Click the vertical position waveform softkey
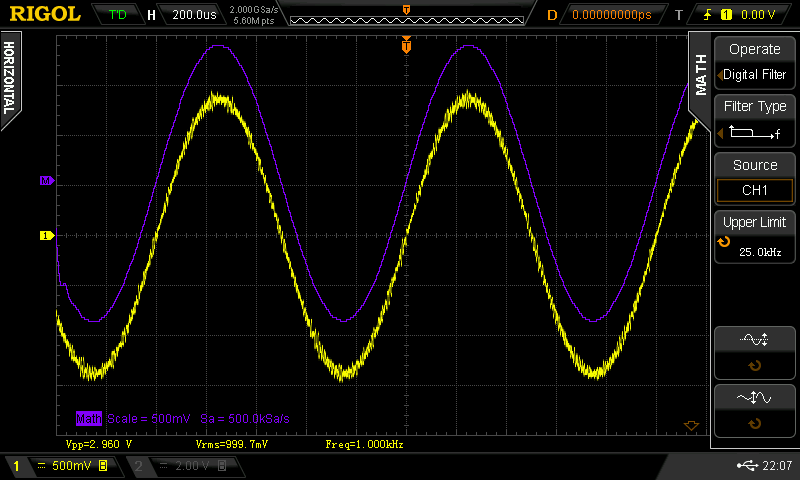The width and height of the screenshot is (800, 480). point(755,353)
